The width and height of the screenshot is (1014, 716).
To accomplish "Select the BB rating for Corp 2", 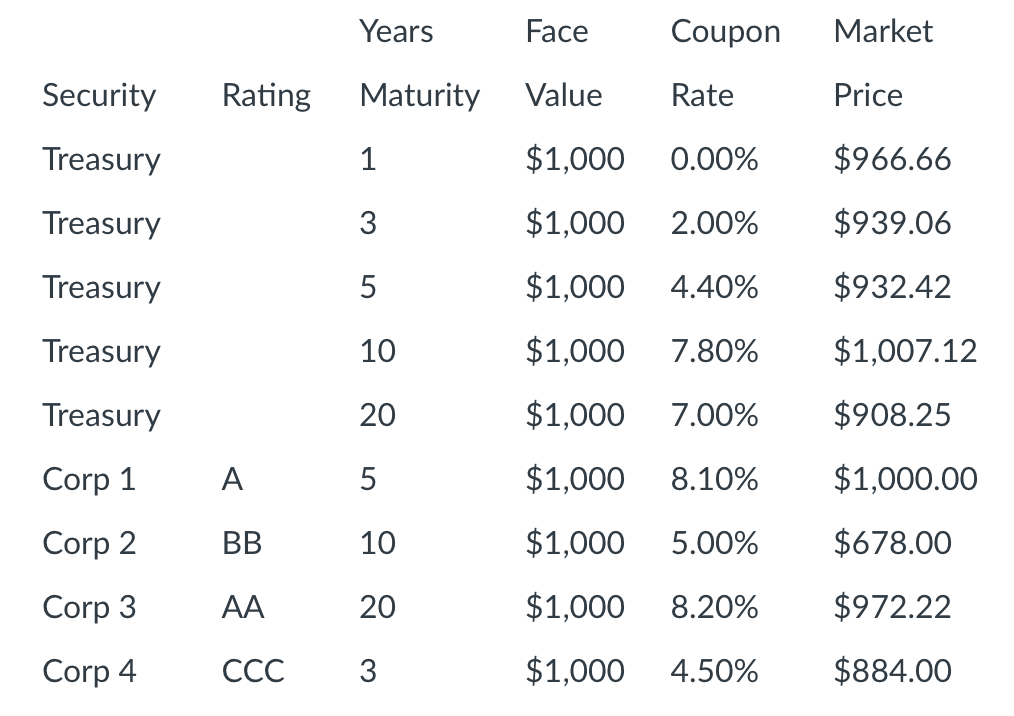I will [242, 543].
